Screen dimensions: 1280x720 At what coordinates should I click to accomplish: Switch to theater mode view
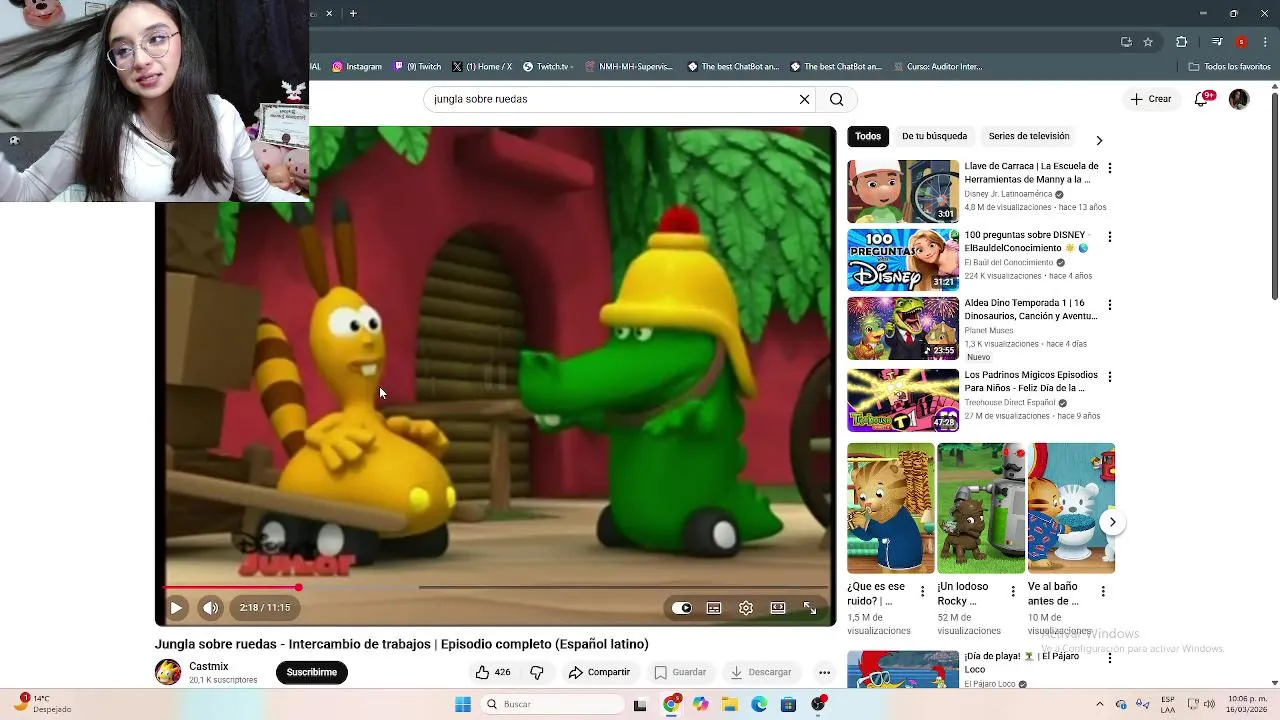click(x=778, y=608)
